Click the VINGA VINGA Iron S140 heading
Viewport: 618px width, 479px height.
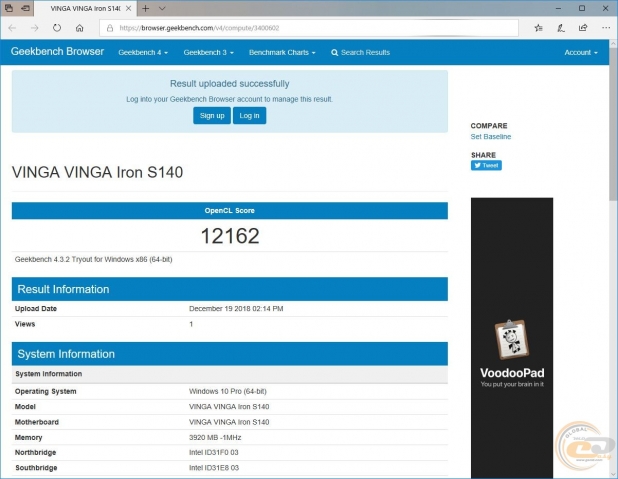pos(97,172)
